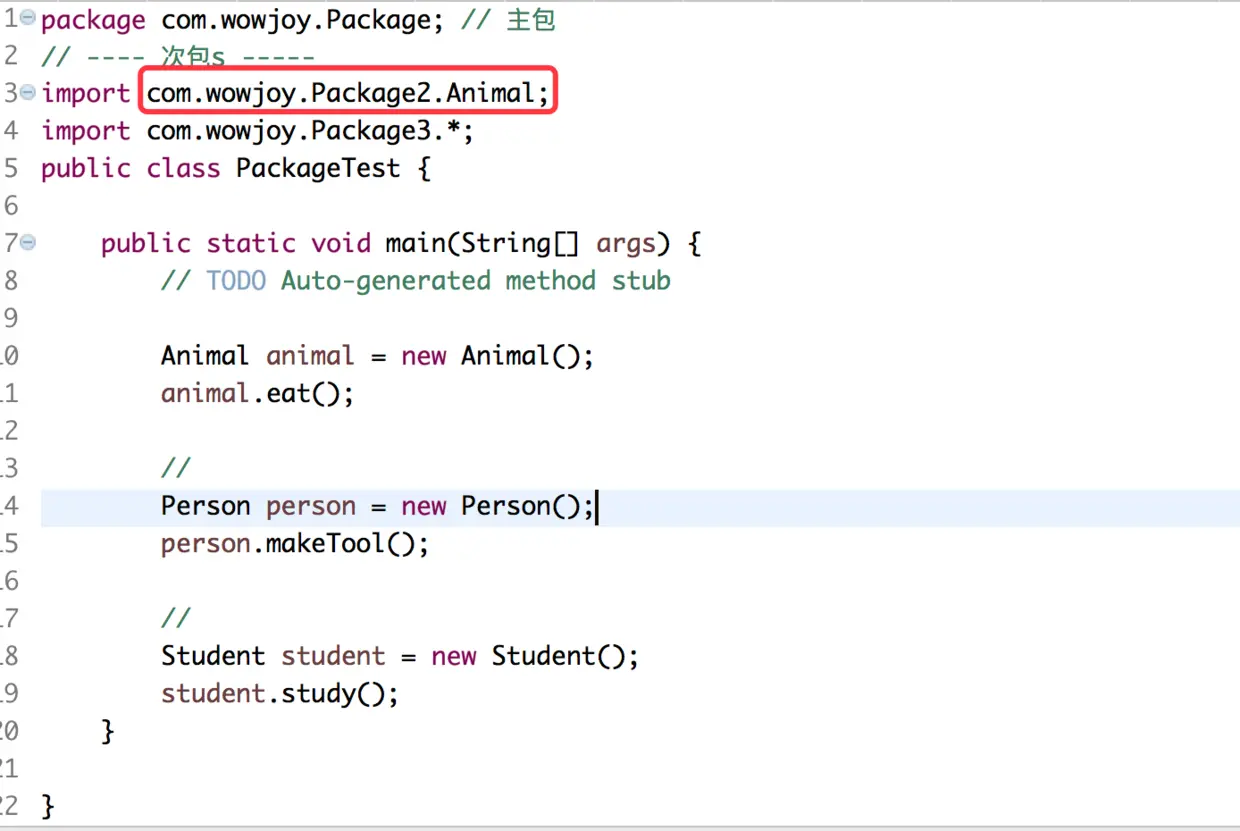Image resolution: width=1240 pixels, height=831 pixels.
Task: Place cursor on the PackageTest class name
Action: click(x=318, y=168)
